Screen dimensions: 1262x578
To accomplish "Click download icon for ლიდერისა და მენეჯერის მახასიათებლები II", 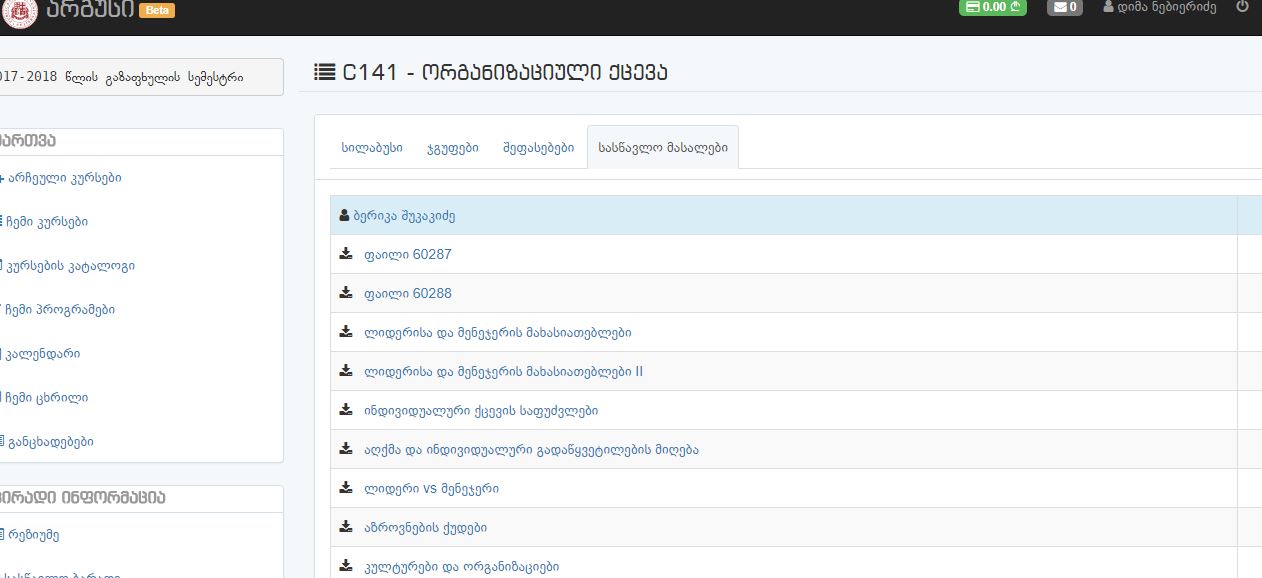I will pos(346,371).
